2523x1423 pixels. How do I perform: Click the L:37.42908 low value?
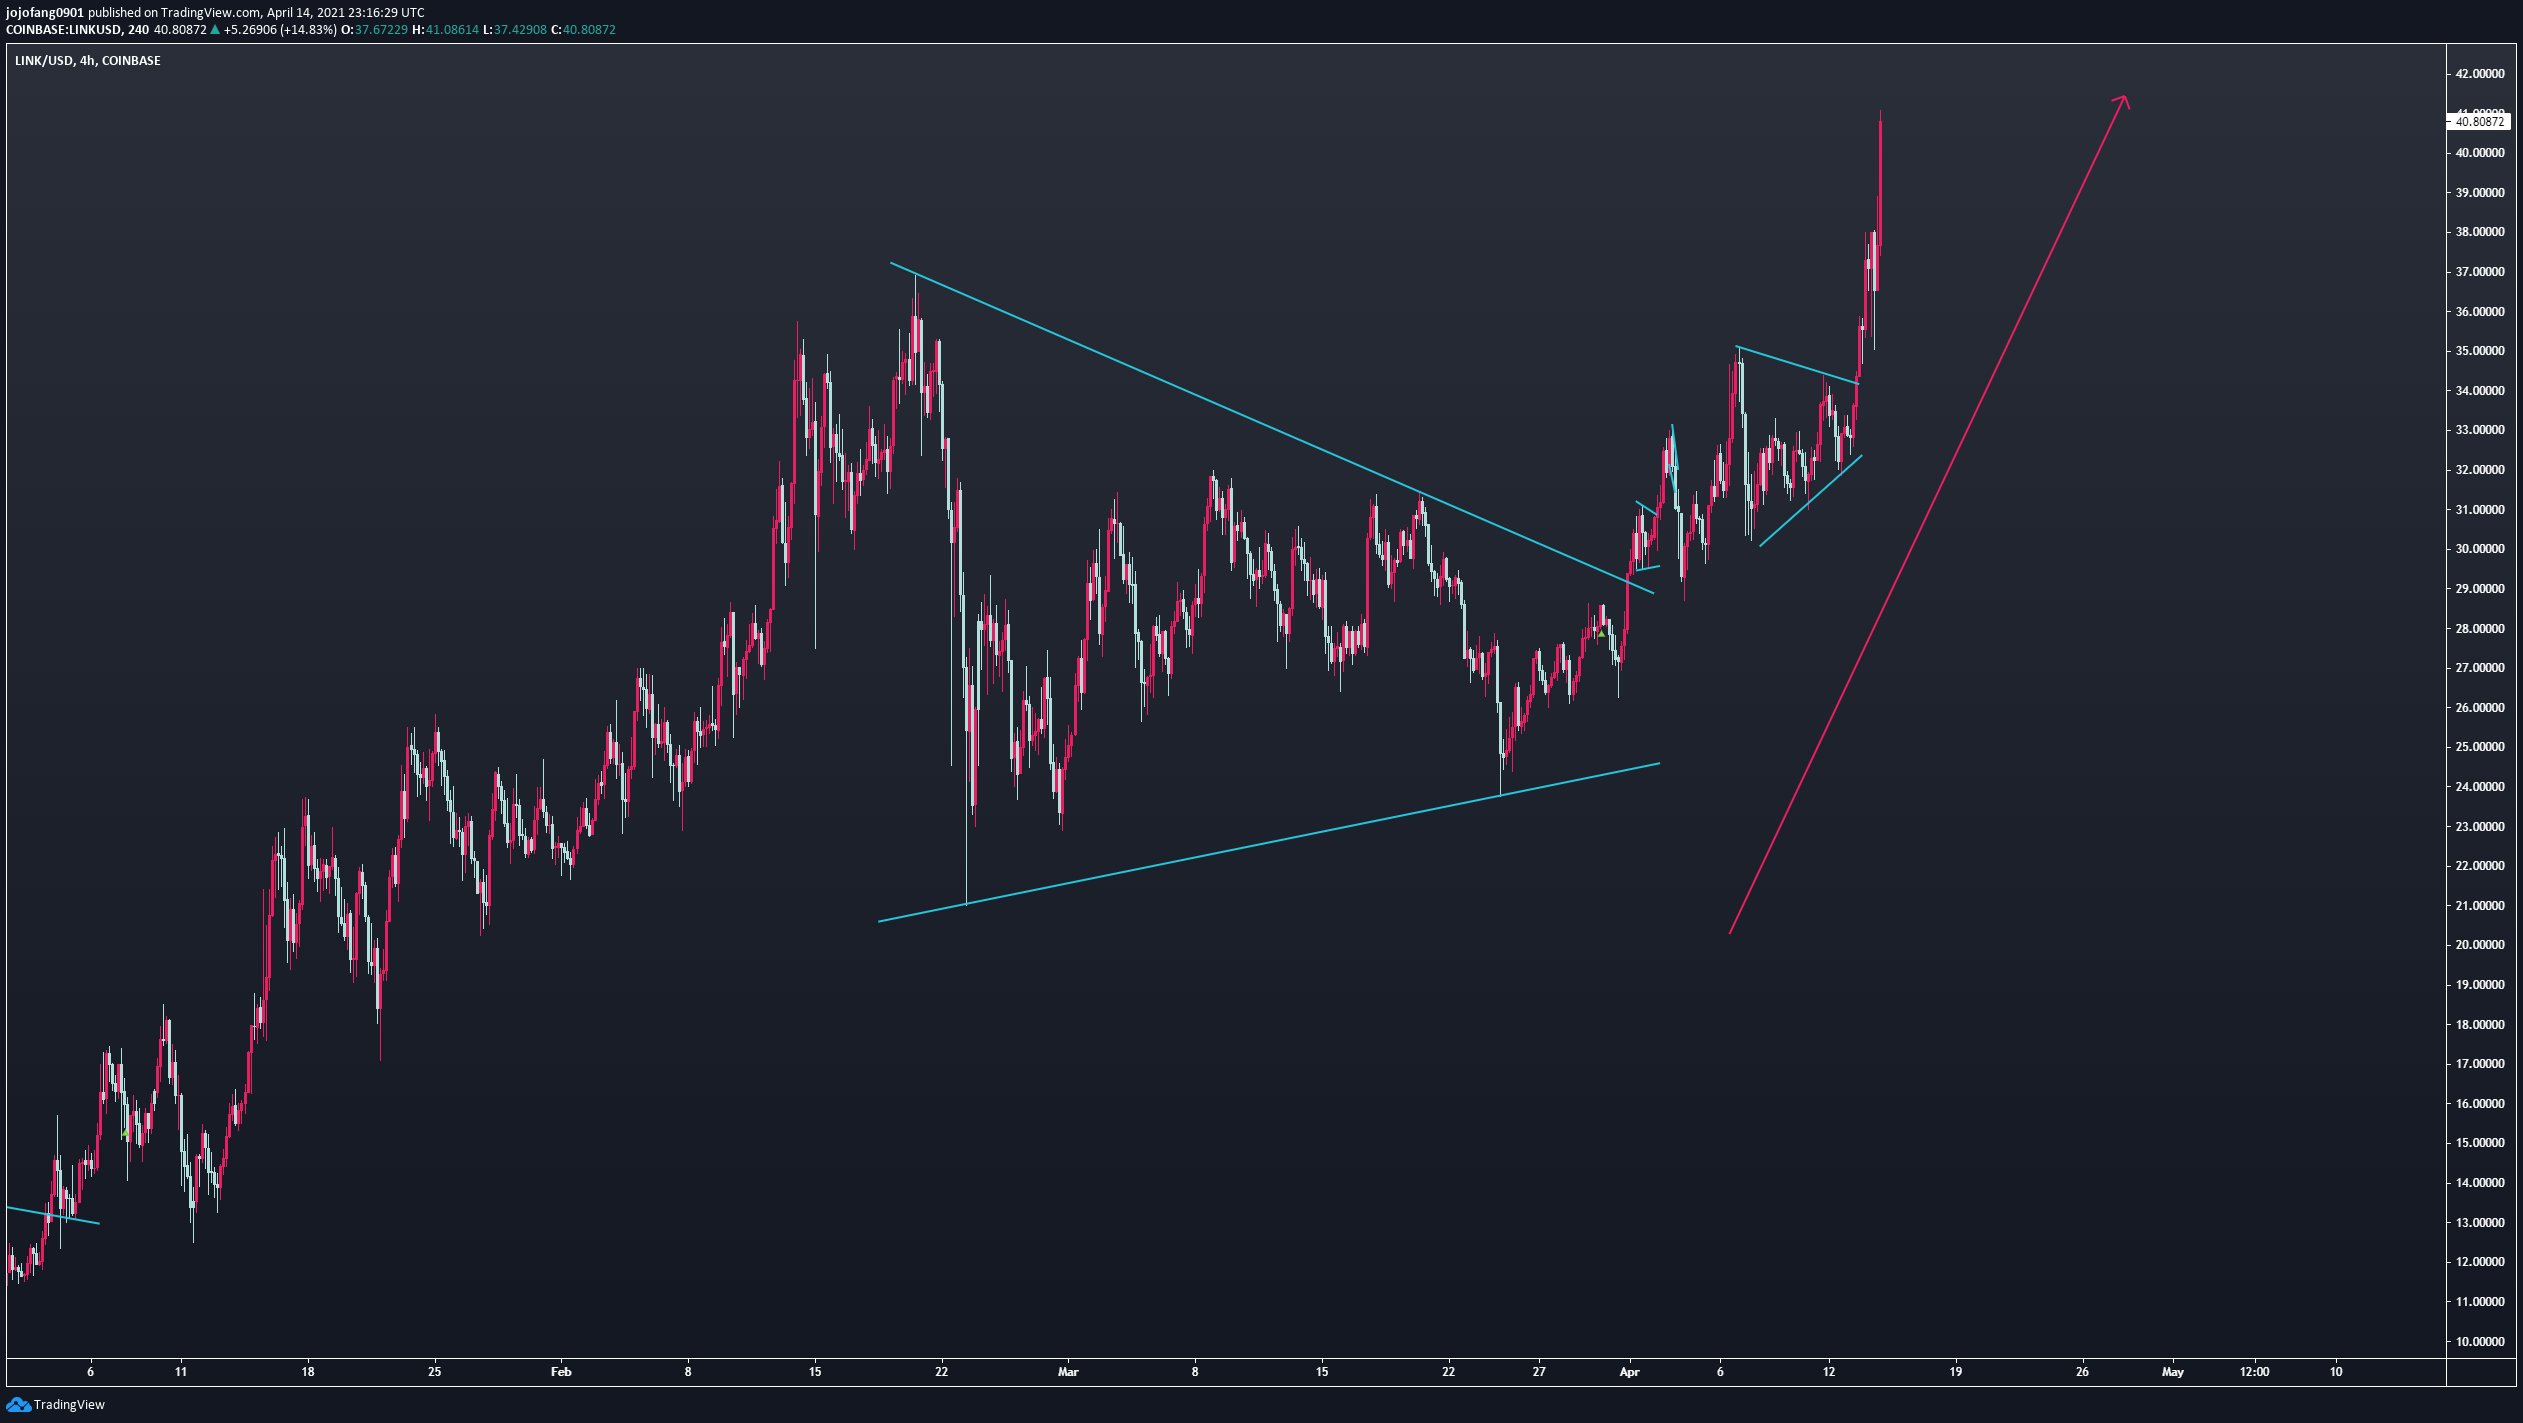(515, 30)
